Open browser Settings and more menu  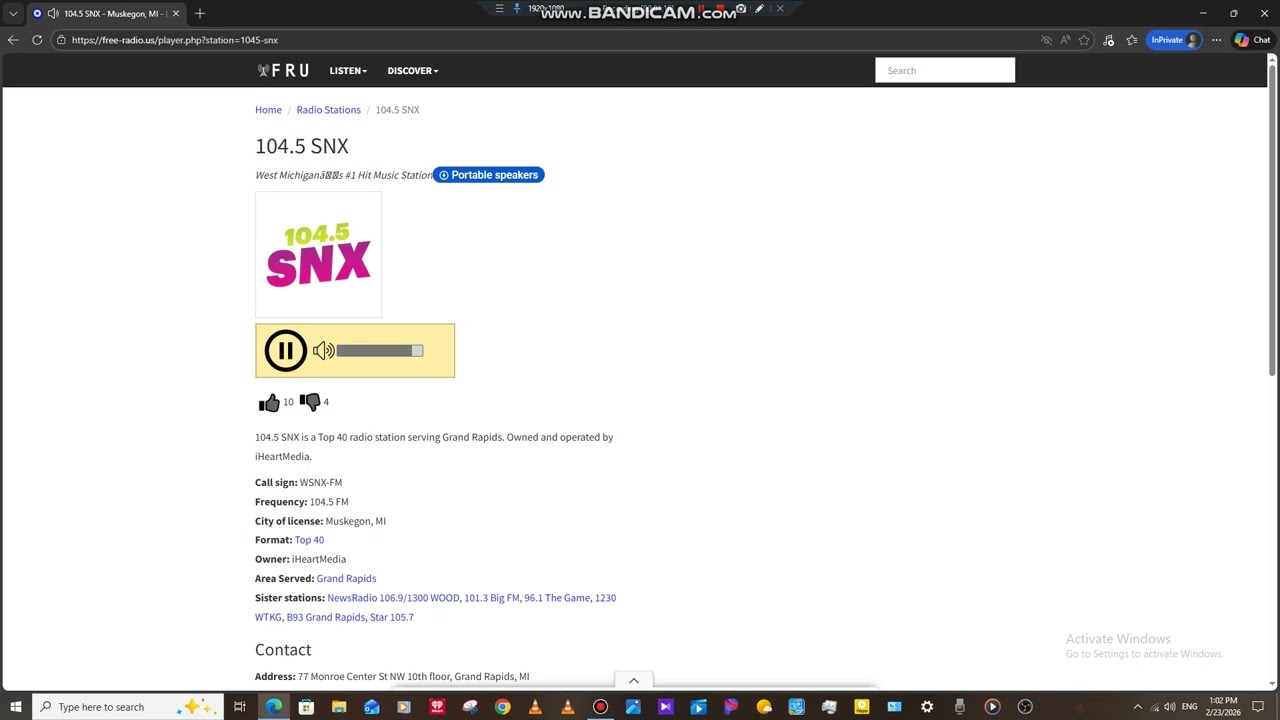[x=1216, y=40]
